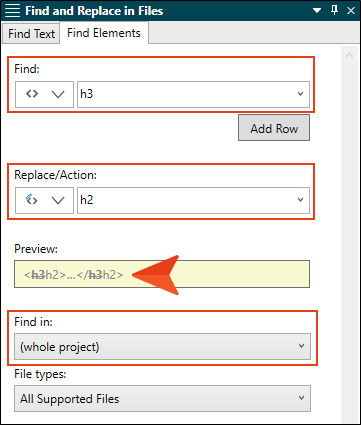Viewport: 361px width, 425px height.
Task: Open the h2 Replace field dropdown arrow
Action: point(300,200)
